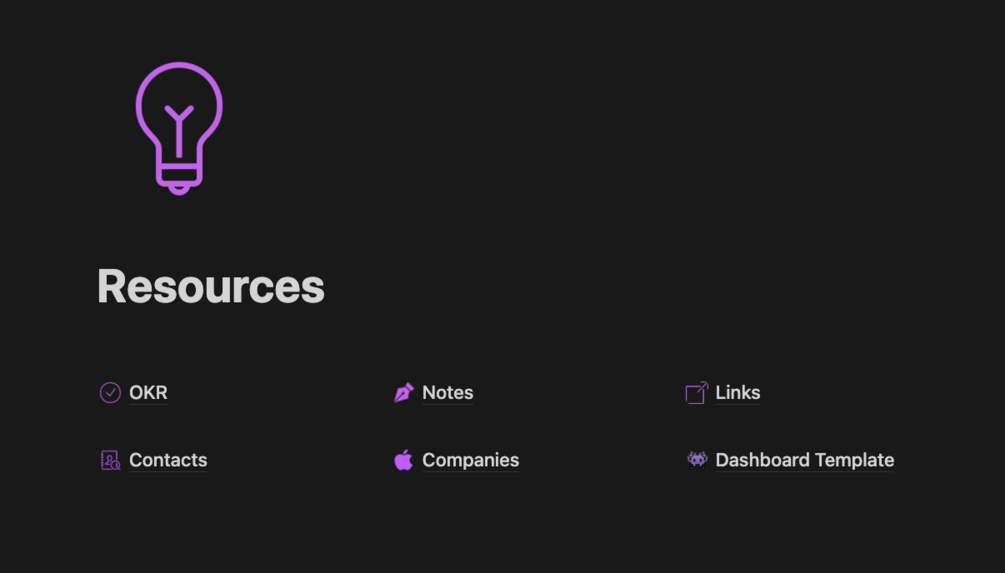Click the contact search icon beside Contacts
The height and width of the screenshot is (573, 1005).
tap(110, 460)
